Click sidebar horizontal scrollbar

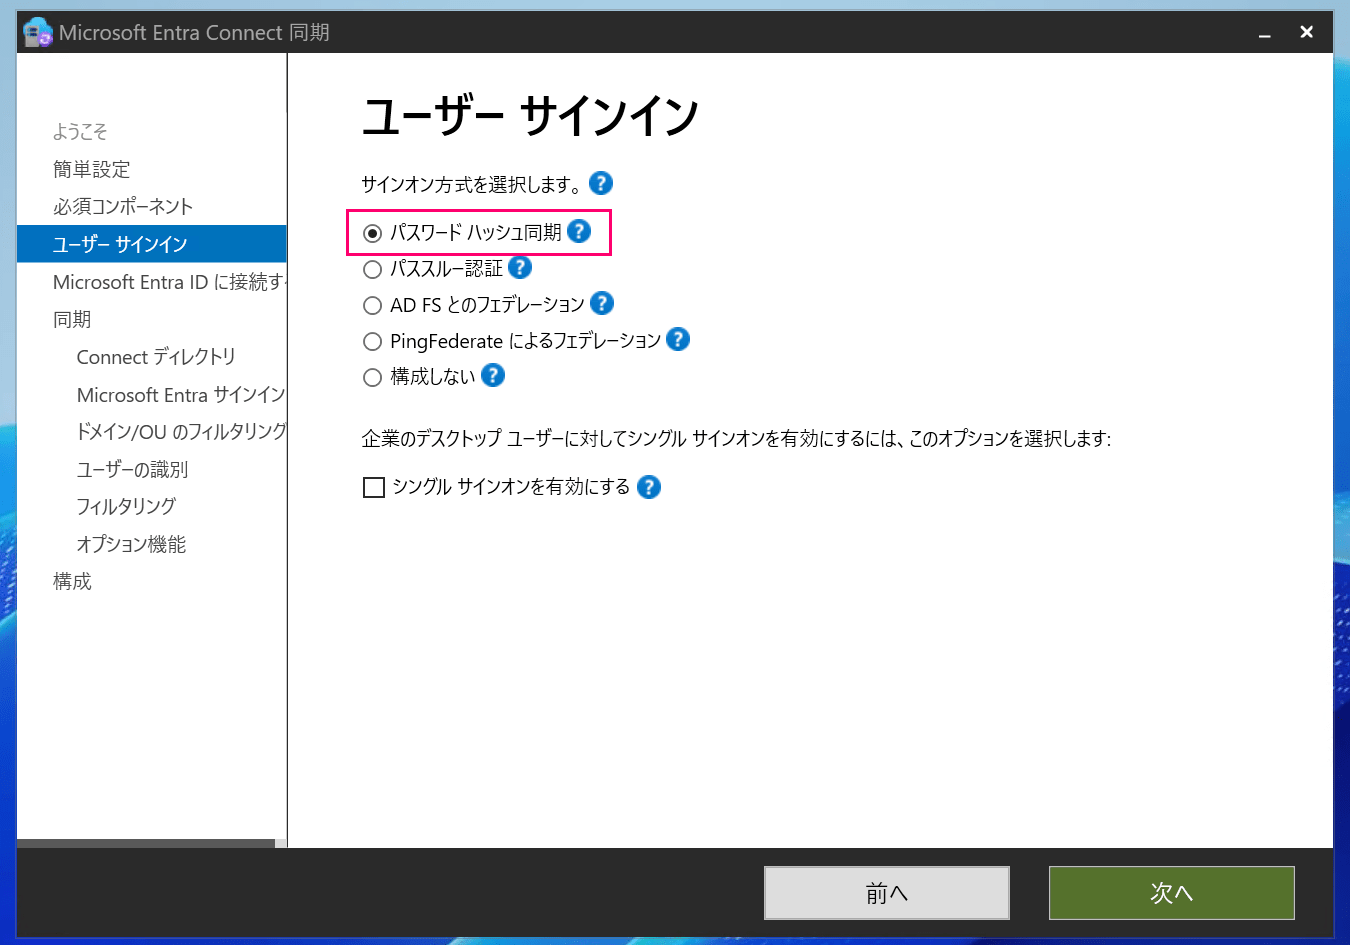point(146,843)
